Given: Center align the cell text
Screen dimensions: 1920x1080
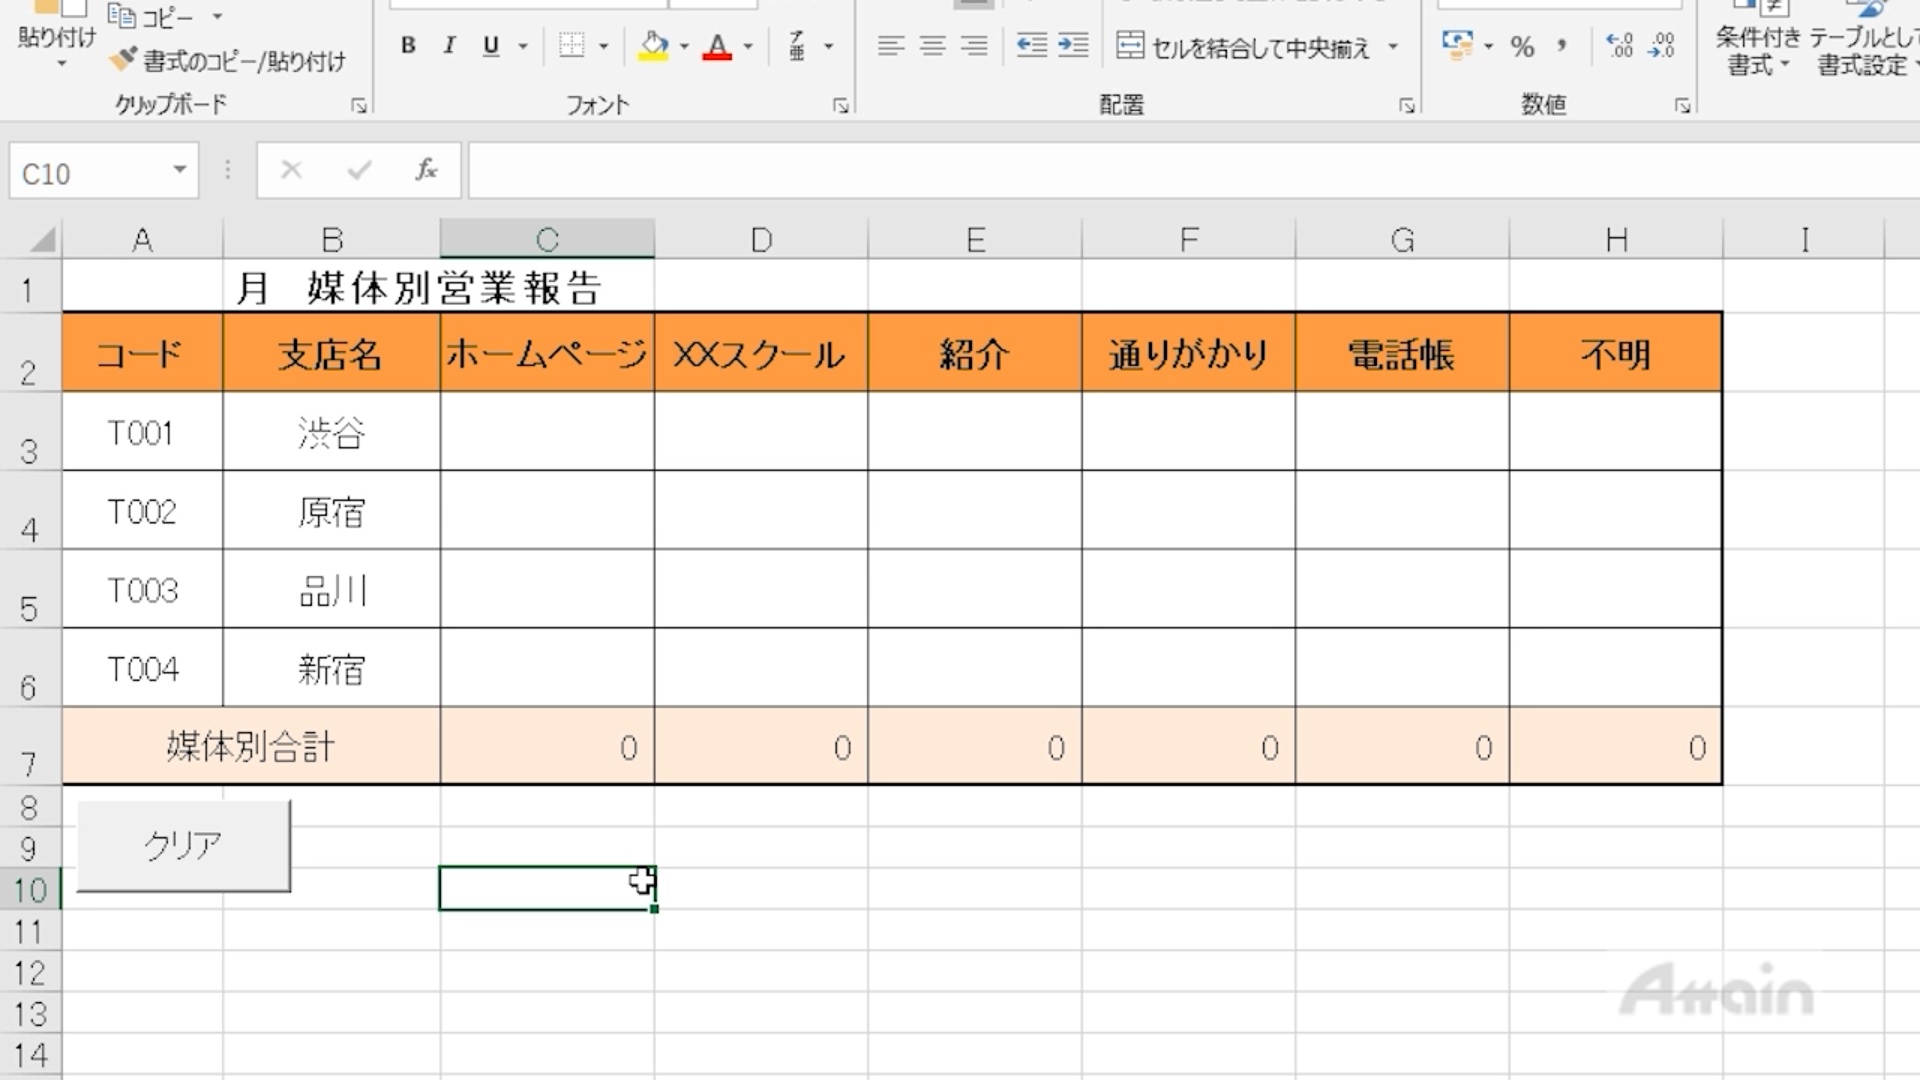Looking at the screenshot, I should pyautogui.click(x=932, y=46).
